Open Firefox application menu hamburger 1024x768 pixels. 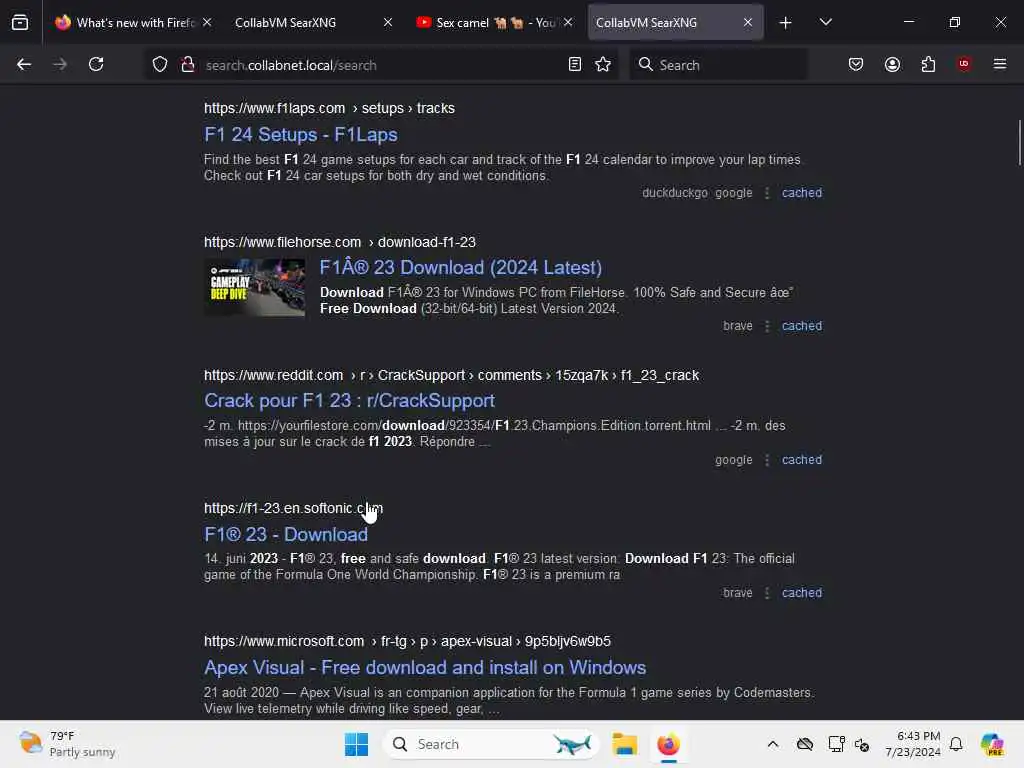point(1000,64)
